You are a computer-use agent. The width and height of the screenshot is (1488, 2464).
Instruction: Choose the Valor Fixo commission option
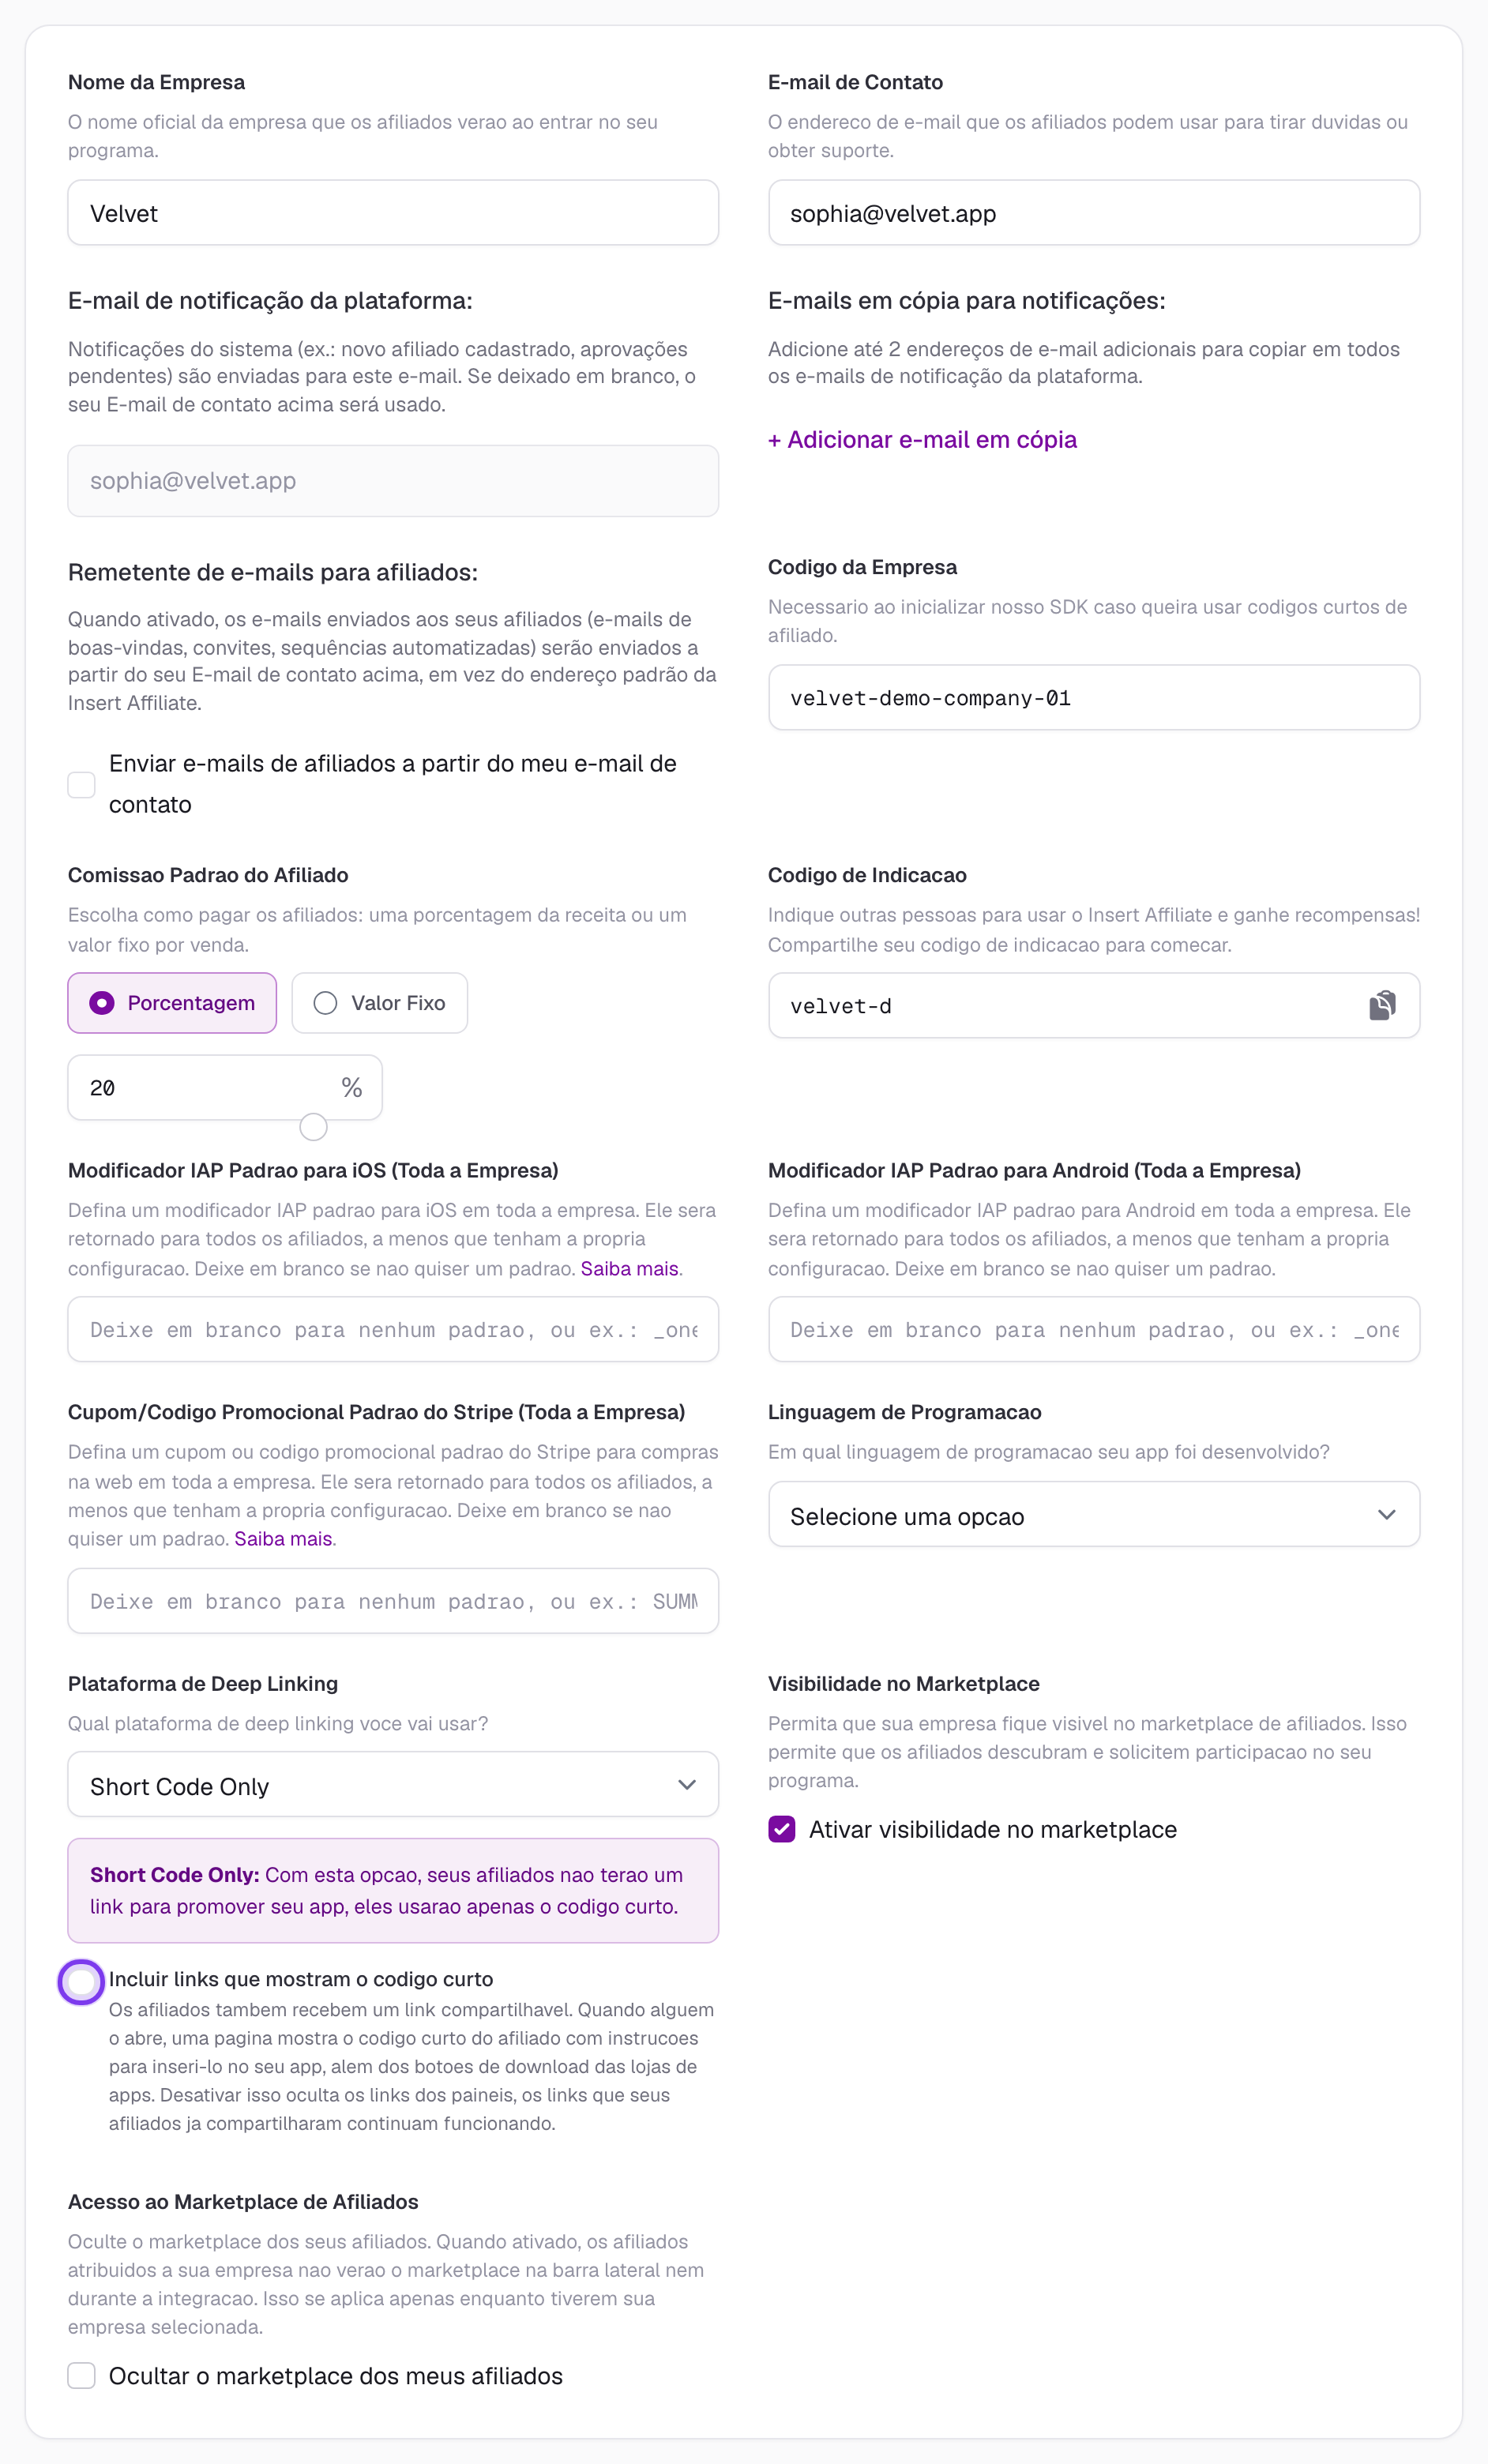[379, 1003]
